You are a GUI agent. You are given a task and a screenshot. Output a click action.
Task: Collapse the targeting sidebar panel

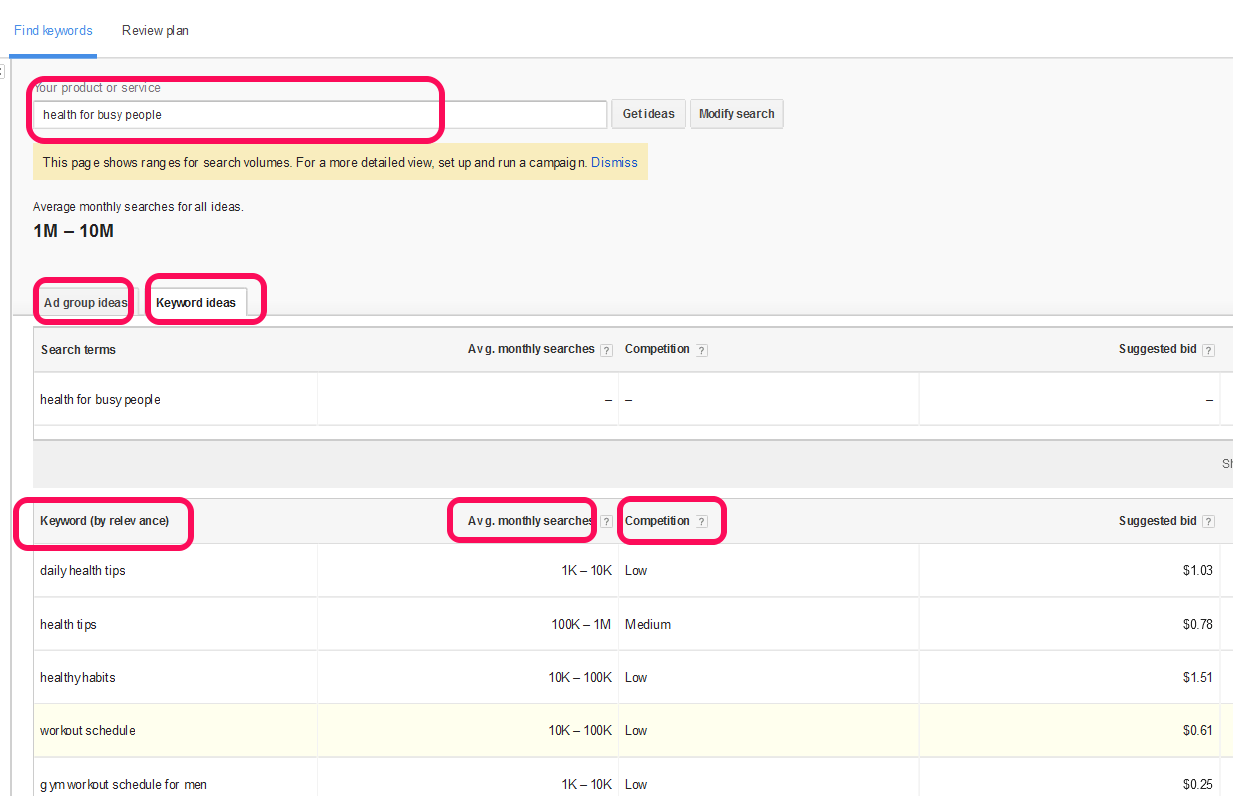[3, 71]
